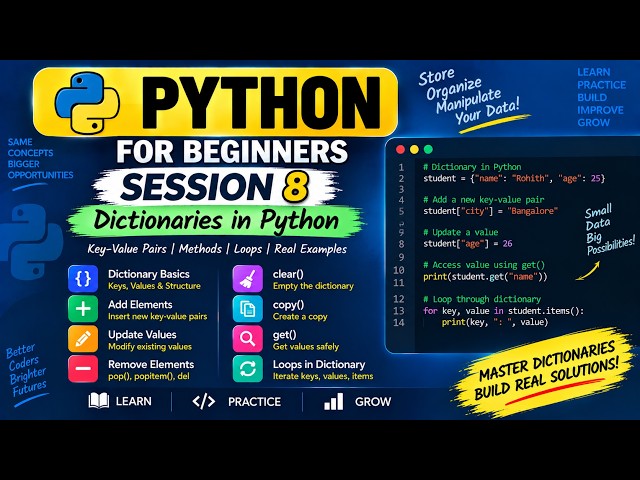Screen dimensions: 640x480
Task: Click the green plus Add Elements icon
Action: coord(83,309)
